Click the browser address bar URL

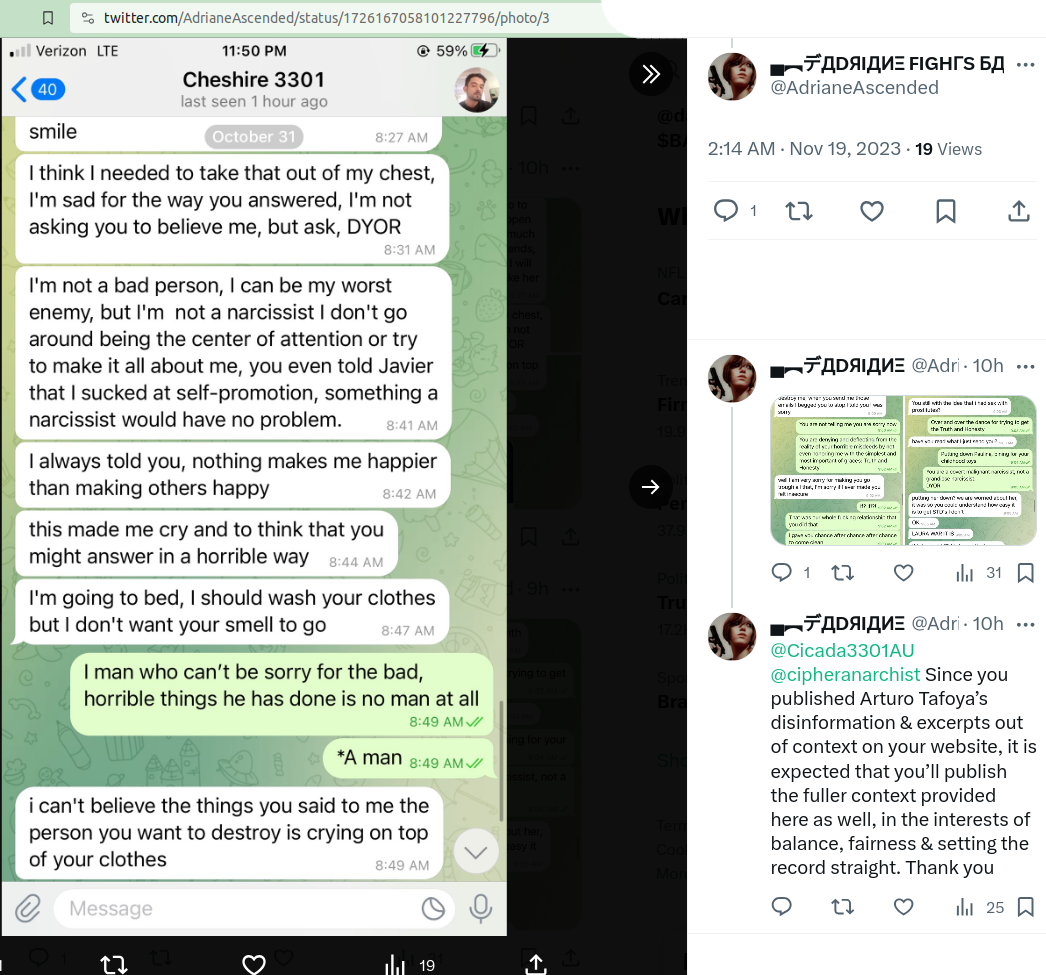pos(326,18)
